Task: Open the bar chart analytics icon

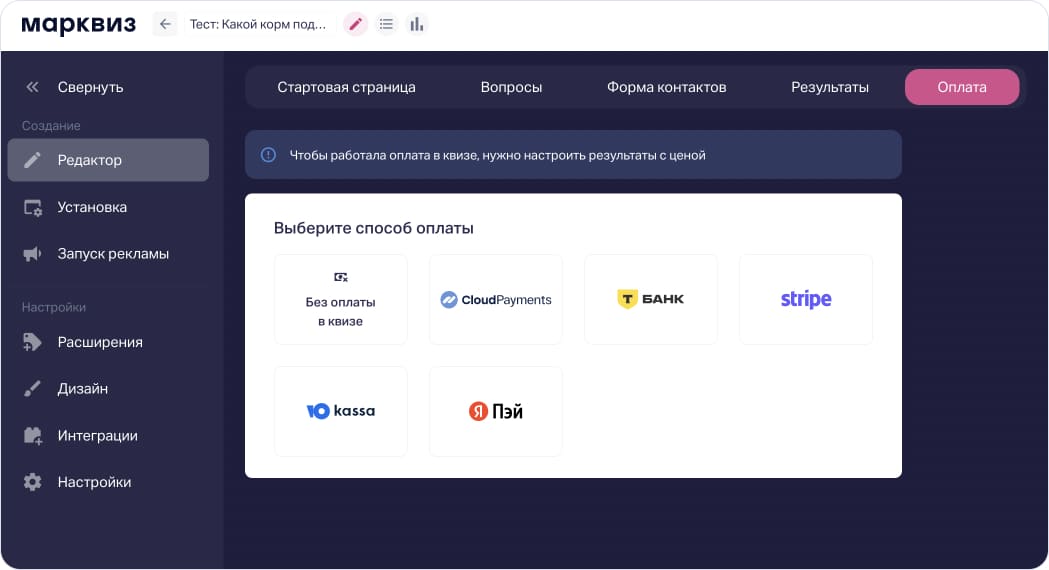Action: [417, 24]
